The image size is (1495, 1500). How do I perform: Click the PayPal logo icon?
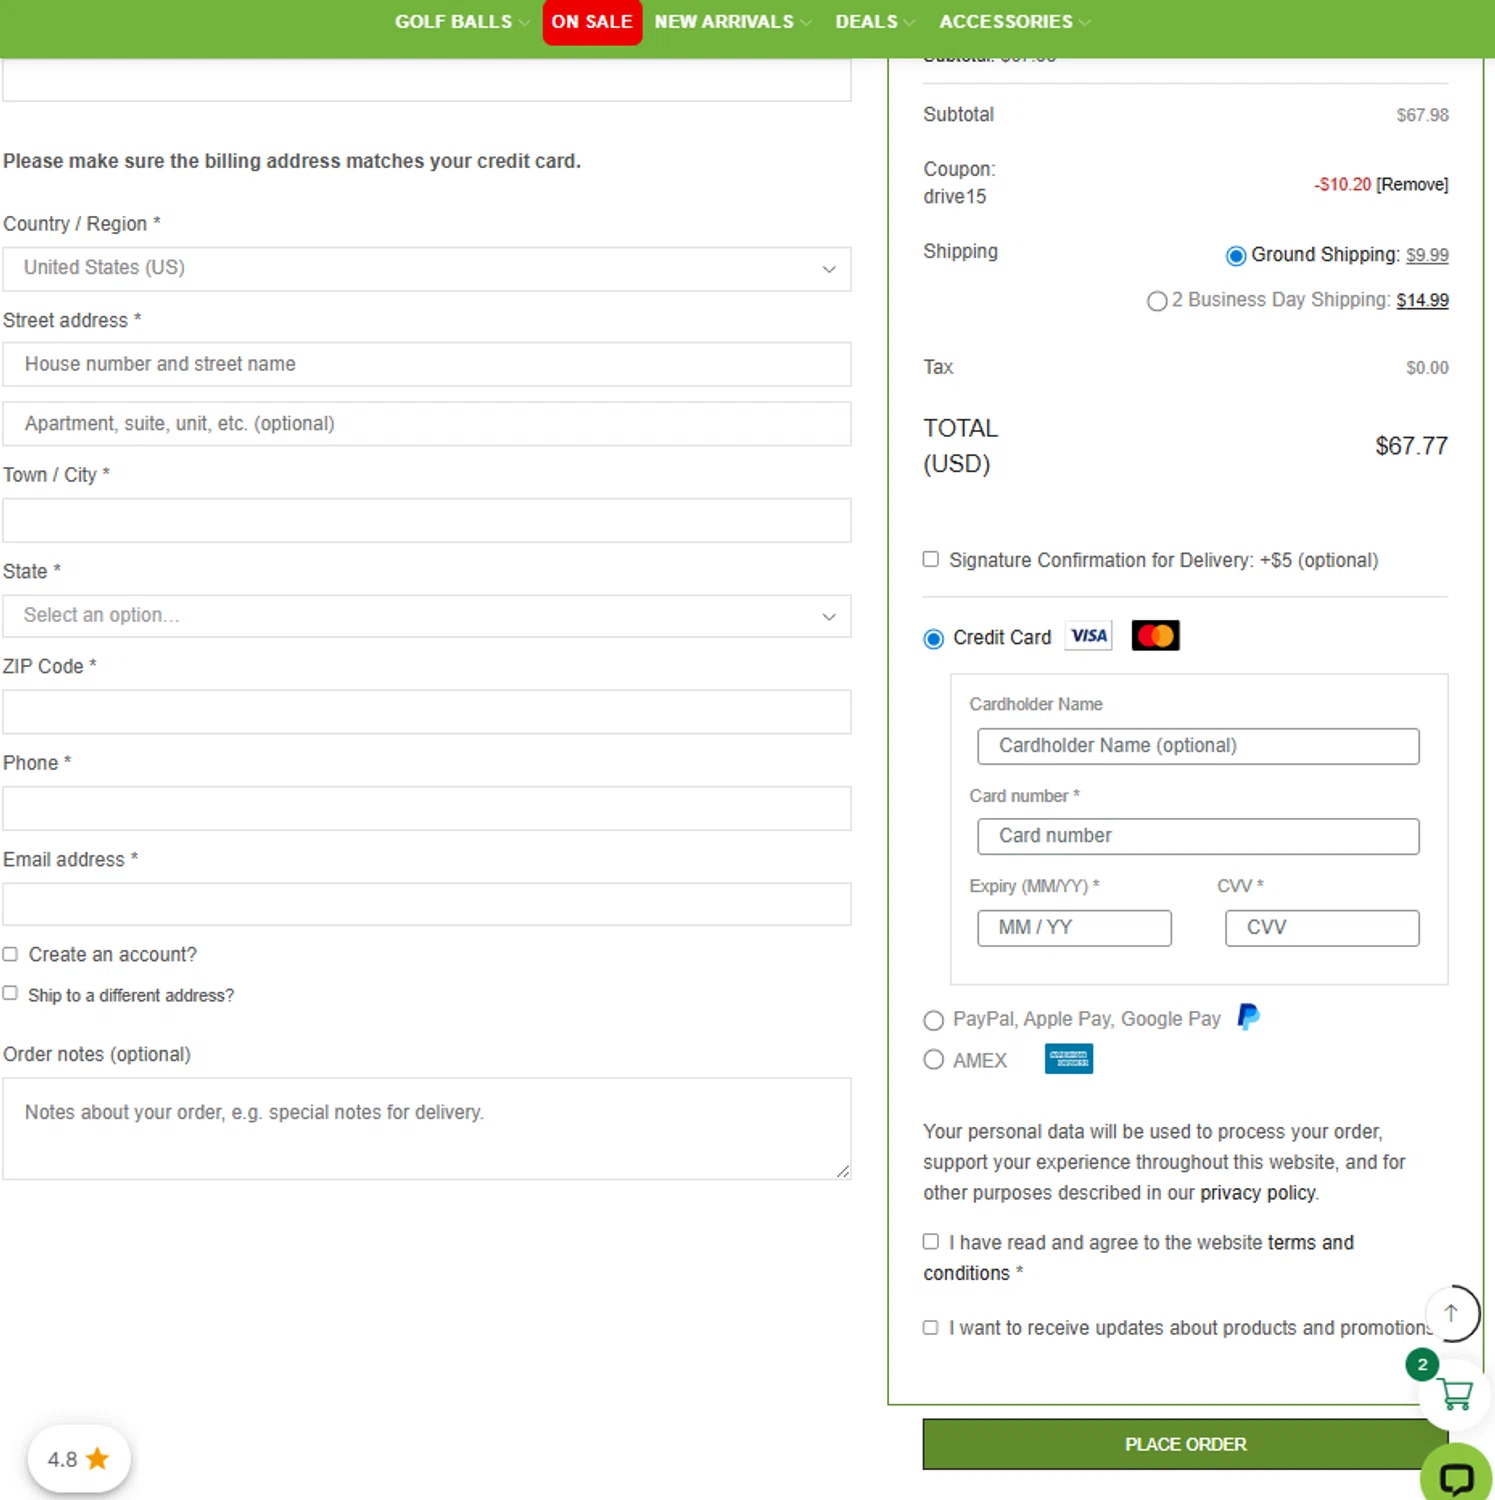(1248, 1017)
